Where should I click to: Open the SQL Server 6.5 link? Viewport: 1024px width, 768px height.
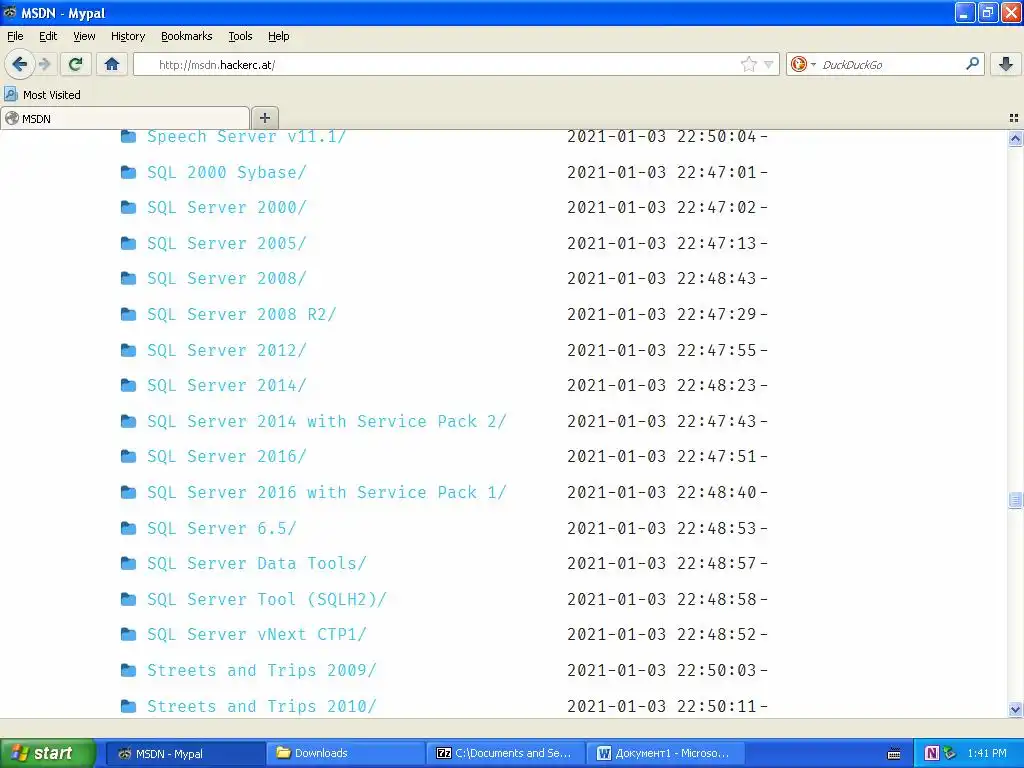(x=221, y=528)
